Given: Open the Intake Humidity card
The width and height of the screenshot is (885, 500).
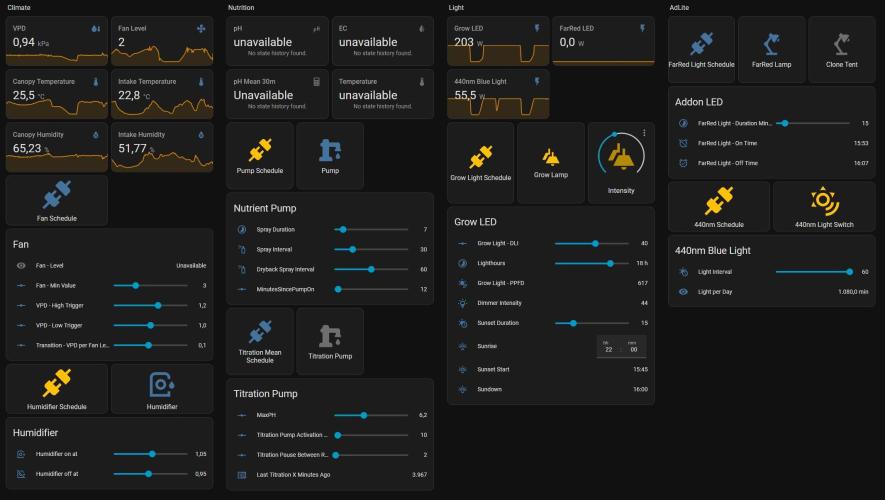Looking at the screenshot, I should [162, 147].
